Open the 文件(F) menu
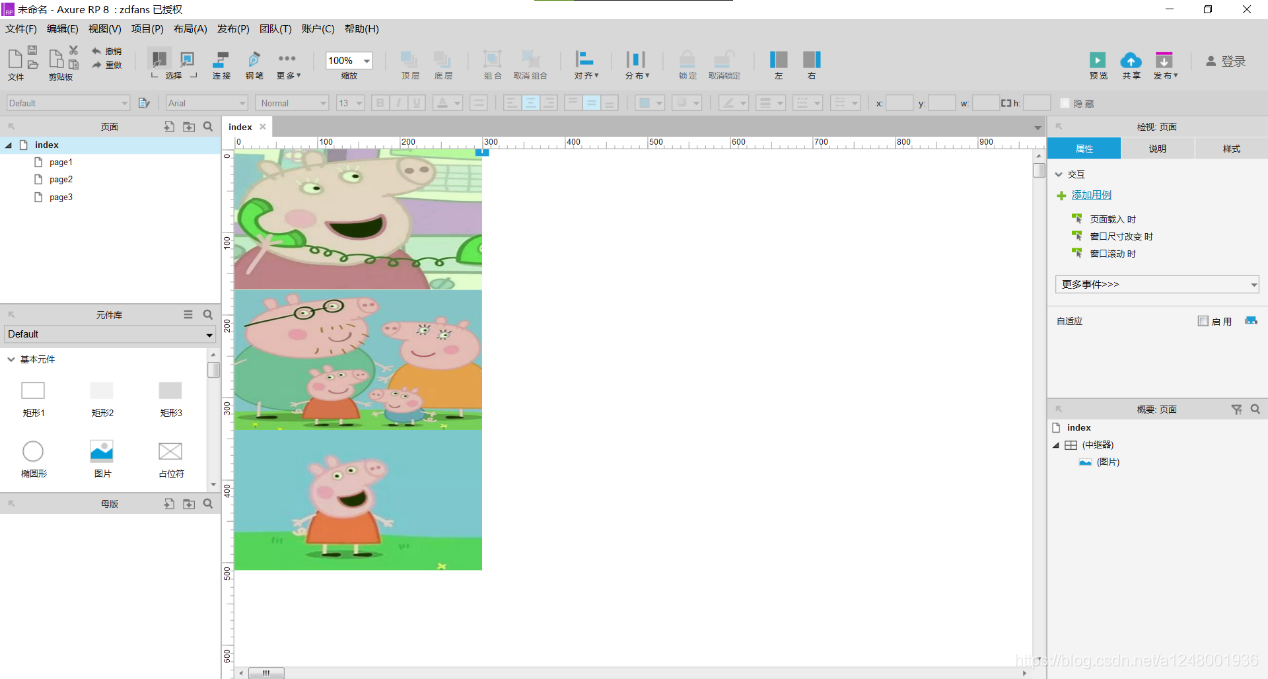The image size is (1268, 679). coord(21,29)
